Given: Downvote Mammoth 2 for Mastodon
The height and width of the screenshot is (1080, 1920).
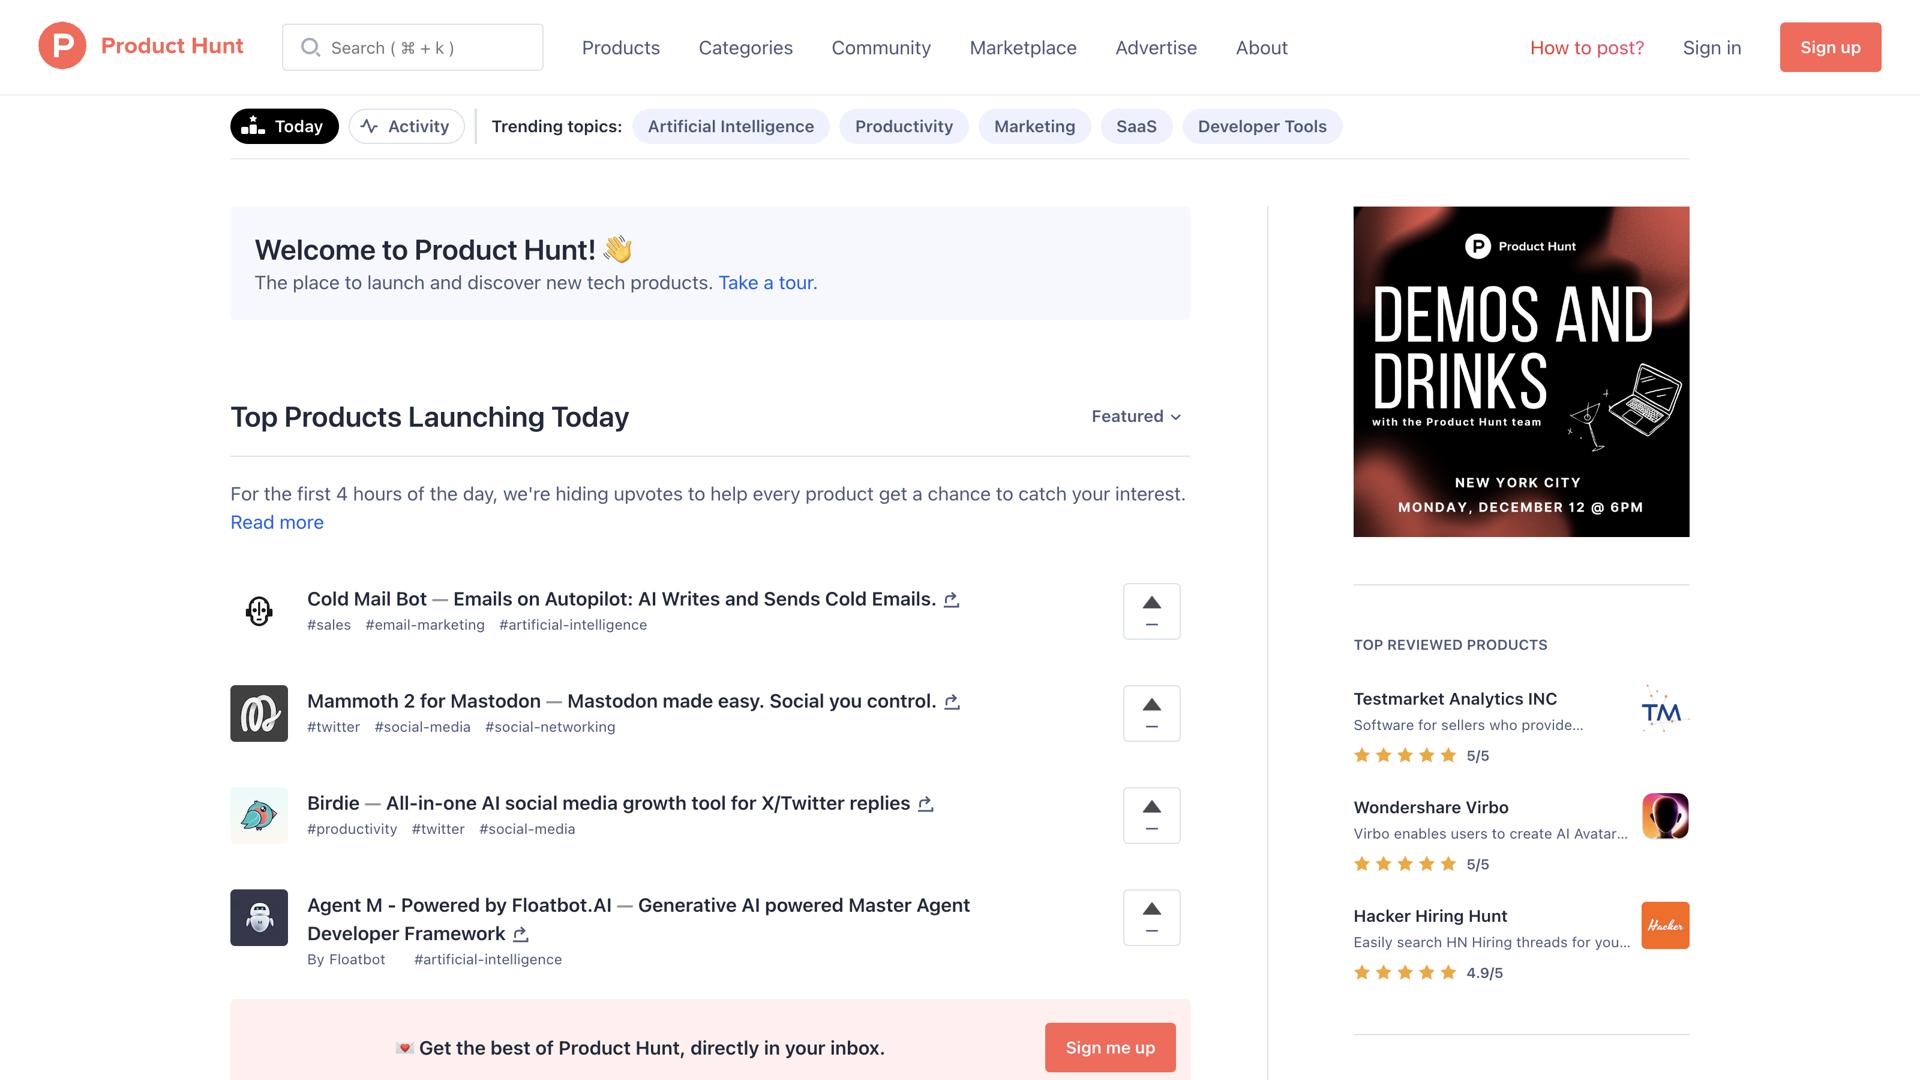Looking at the screenshot, I should tap(1151, 725).
